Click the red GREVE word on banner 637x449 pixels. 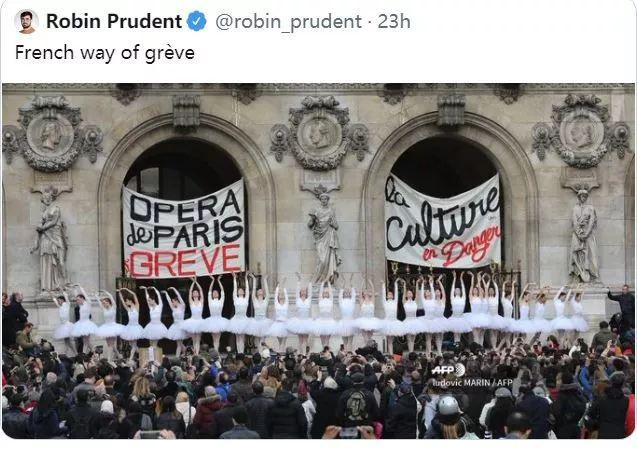[185, 261]
